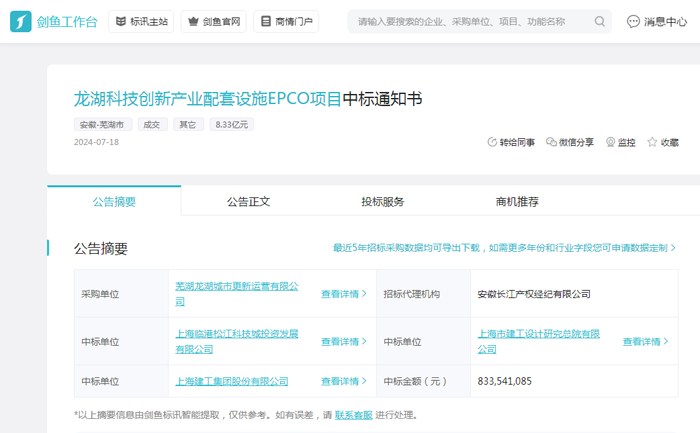Click 转给同事 forward icon
700x433 pixels.
492,142
